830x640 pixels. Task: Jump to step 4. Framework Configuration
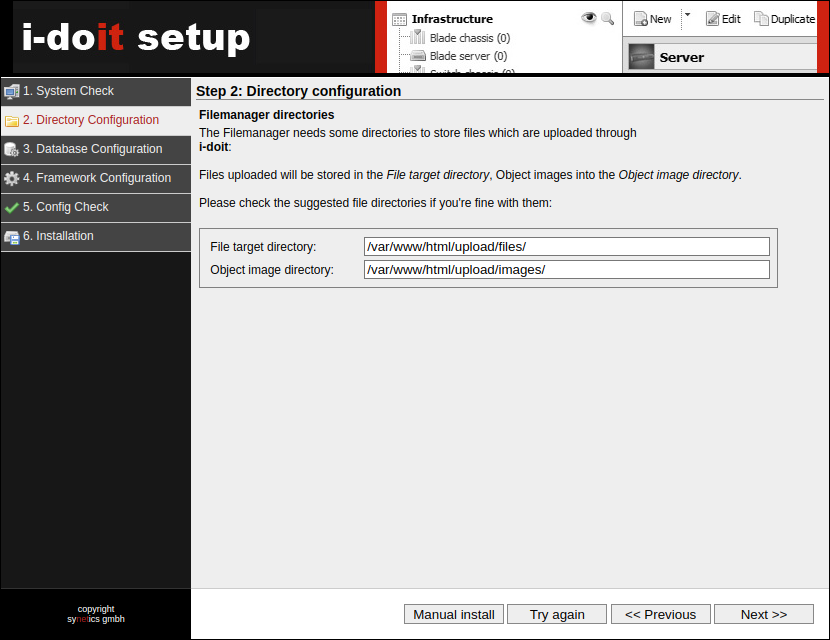point(96,178)
